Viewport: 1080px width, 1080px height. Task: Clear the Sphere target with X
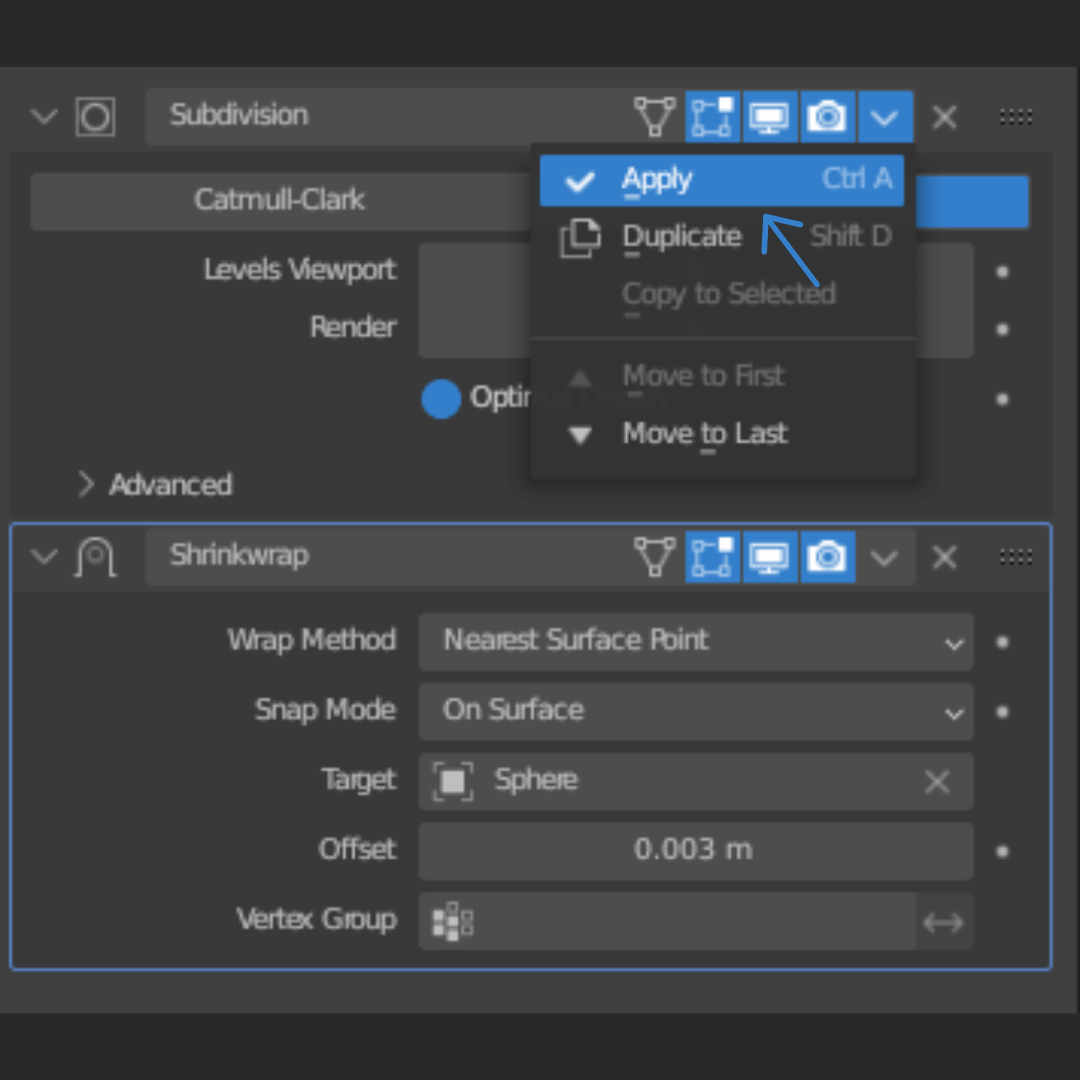(x=937, y=781)
